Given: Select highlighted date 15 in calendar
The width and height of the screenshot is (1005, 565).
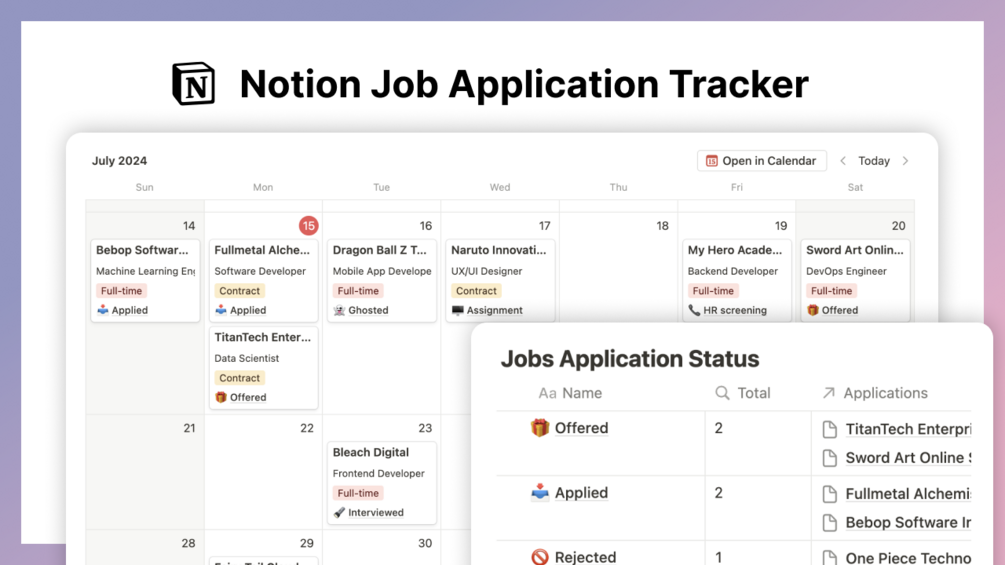Looking at the screenshot, I should pos(308,225).
